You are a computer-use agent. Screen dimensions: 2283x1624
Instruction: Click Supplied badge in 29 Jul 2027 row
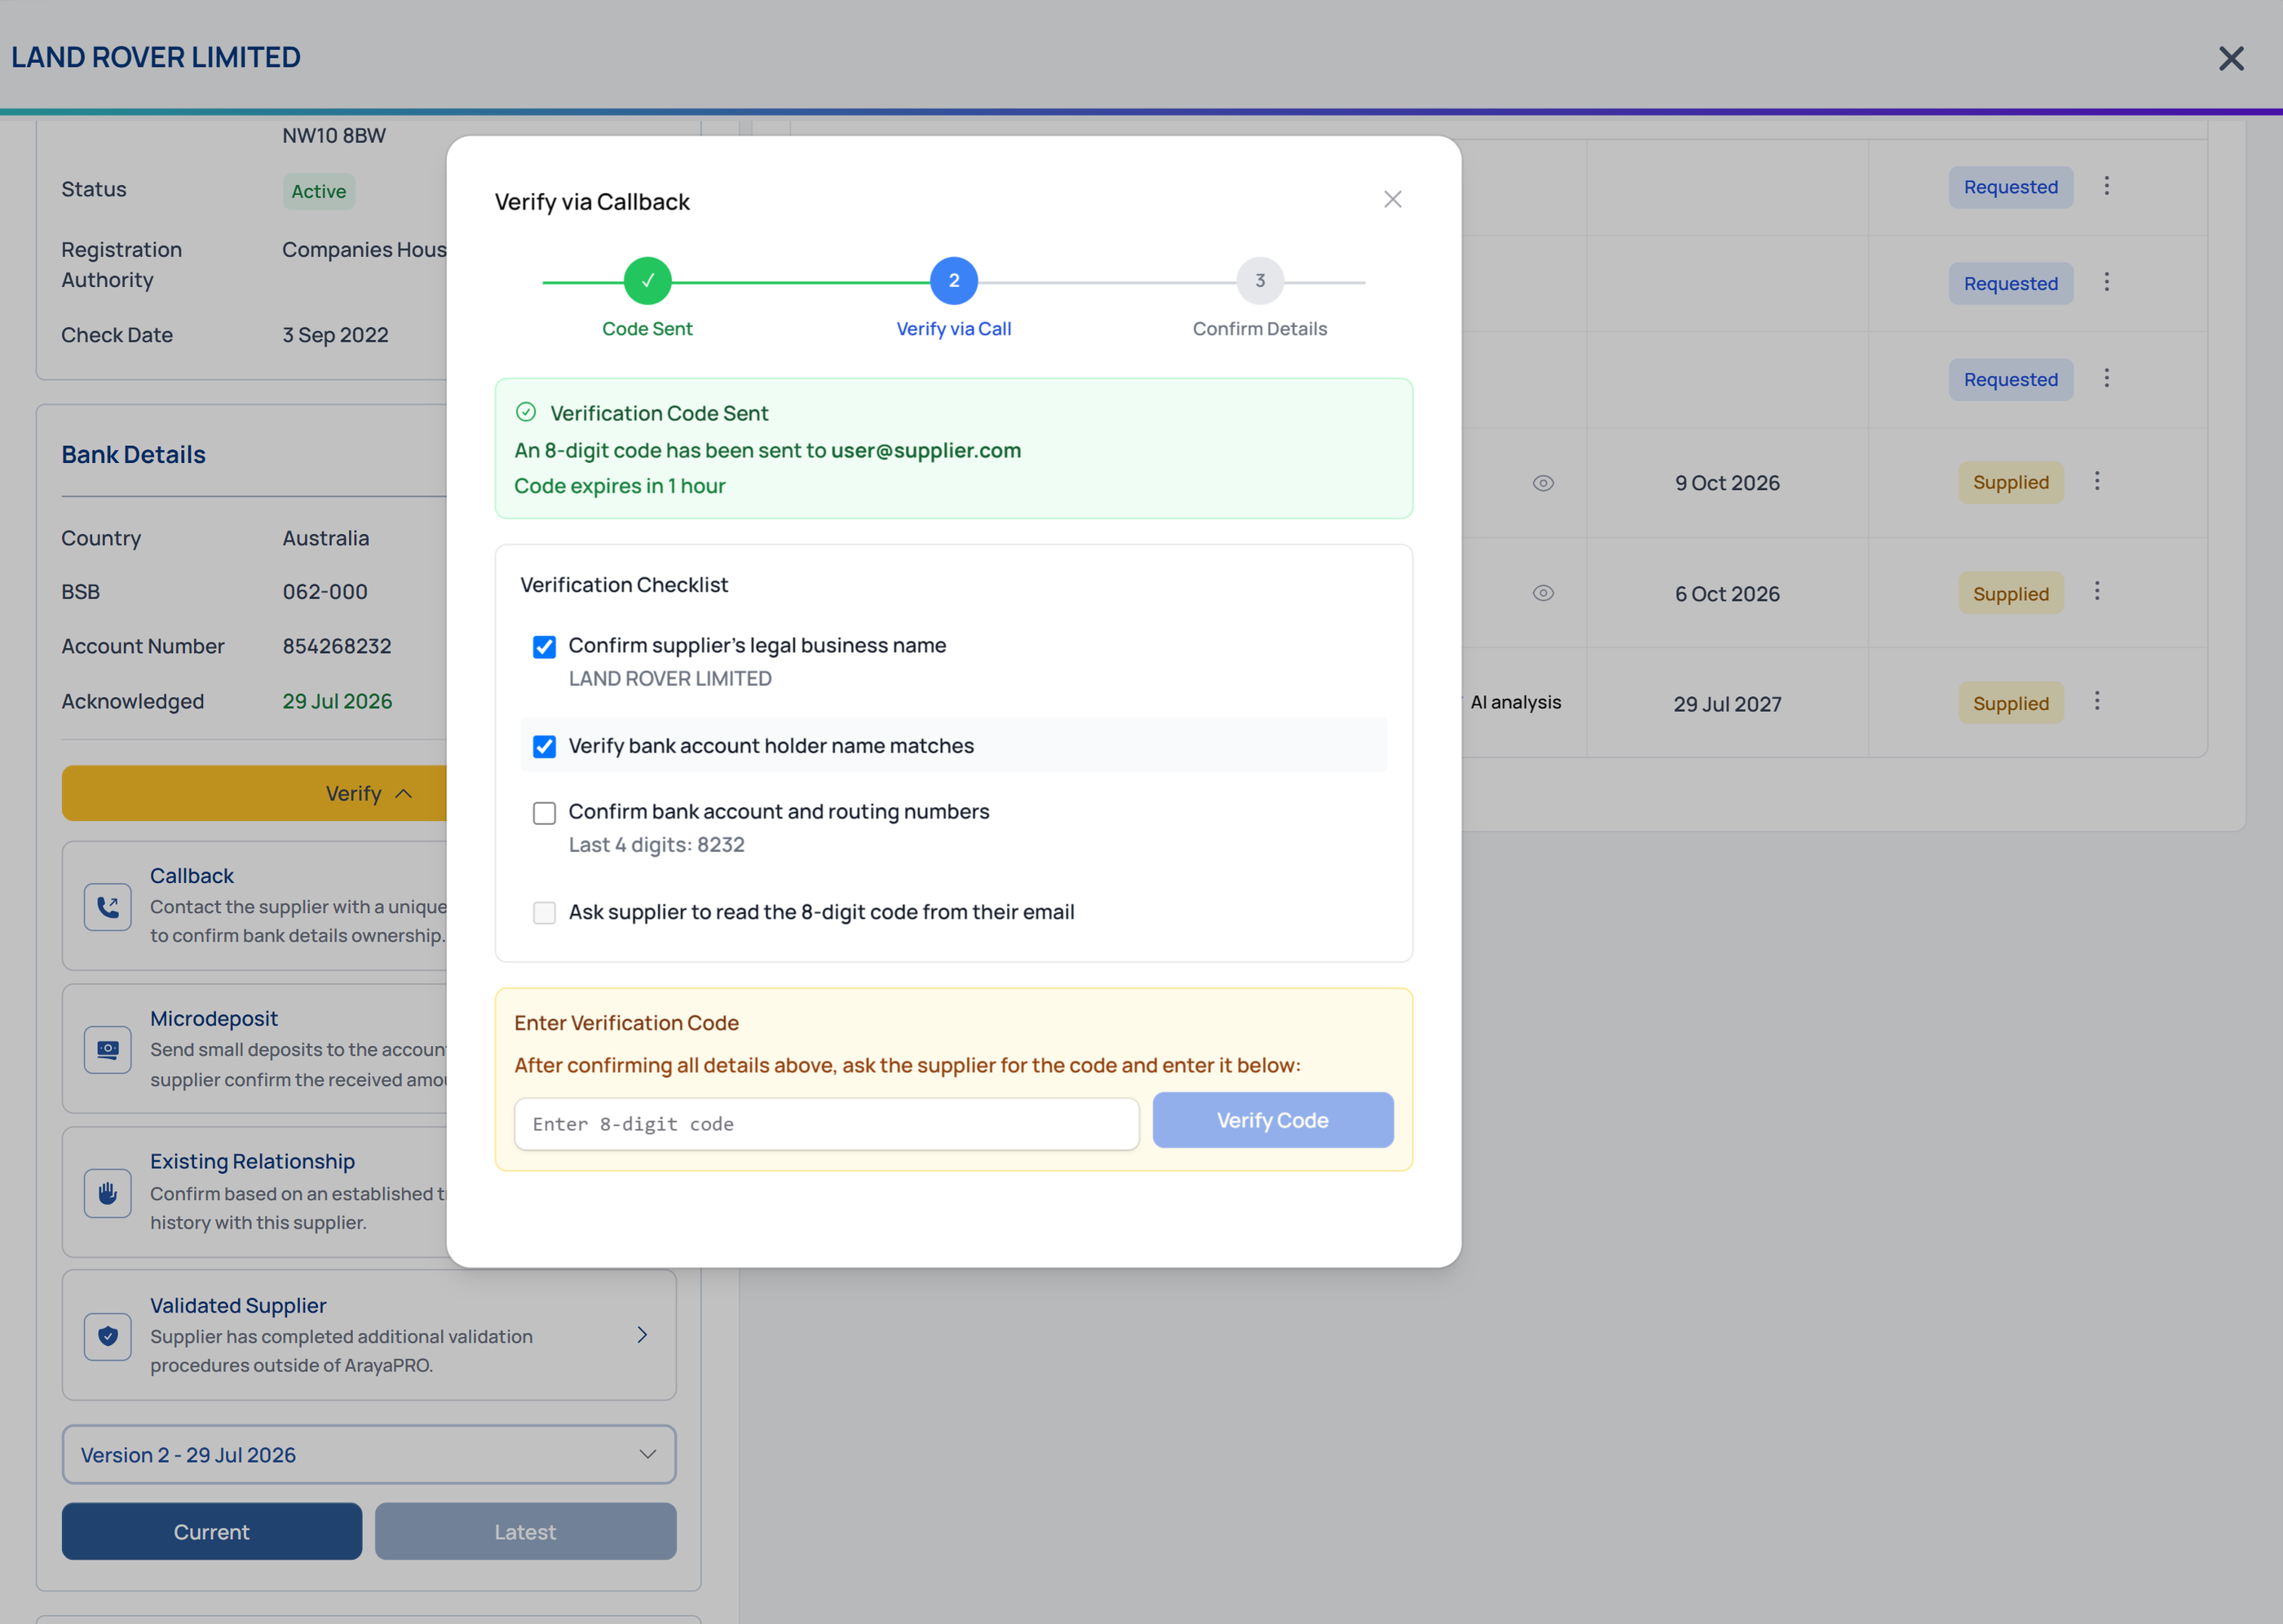click(x=2010, y=703)
